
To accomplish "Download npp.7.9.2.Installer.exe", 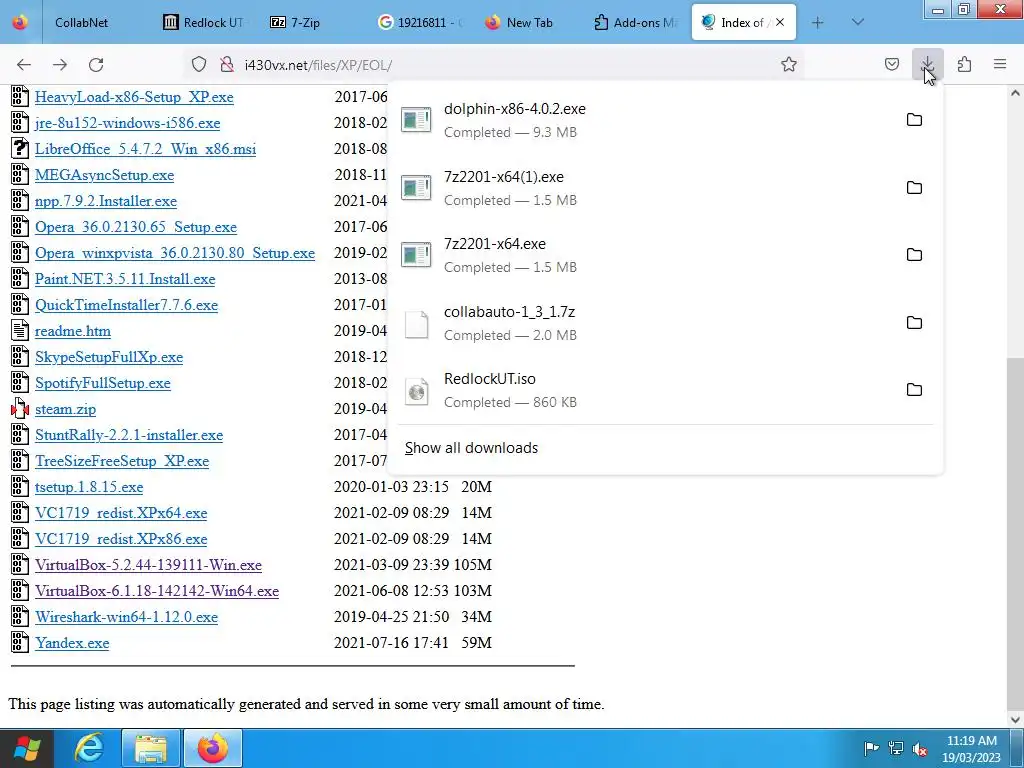I will [106, 201].
